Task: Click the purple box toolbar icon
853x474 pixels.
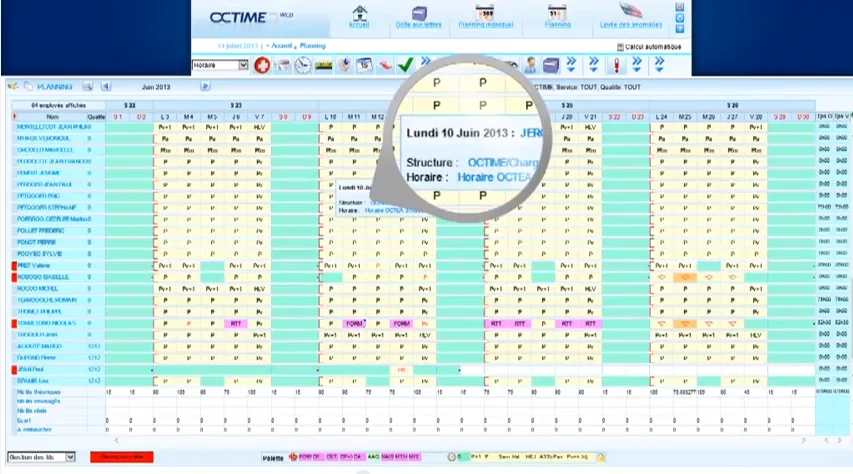Action: click(x=551, y=65)
